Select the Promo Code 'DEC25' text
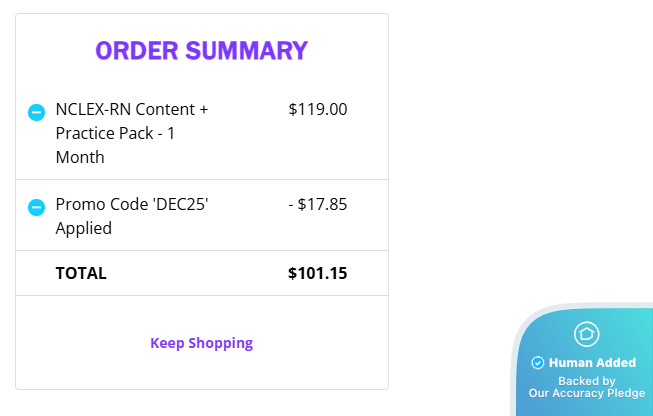Viewport: 653px width, 416px height. (x=131, y=204)
